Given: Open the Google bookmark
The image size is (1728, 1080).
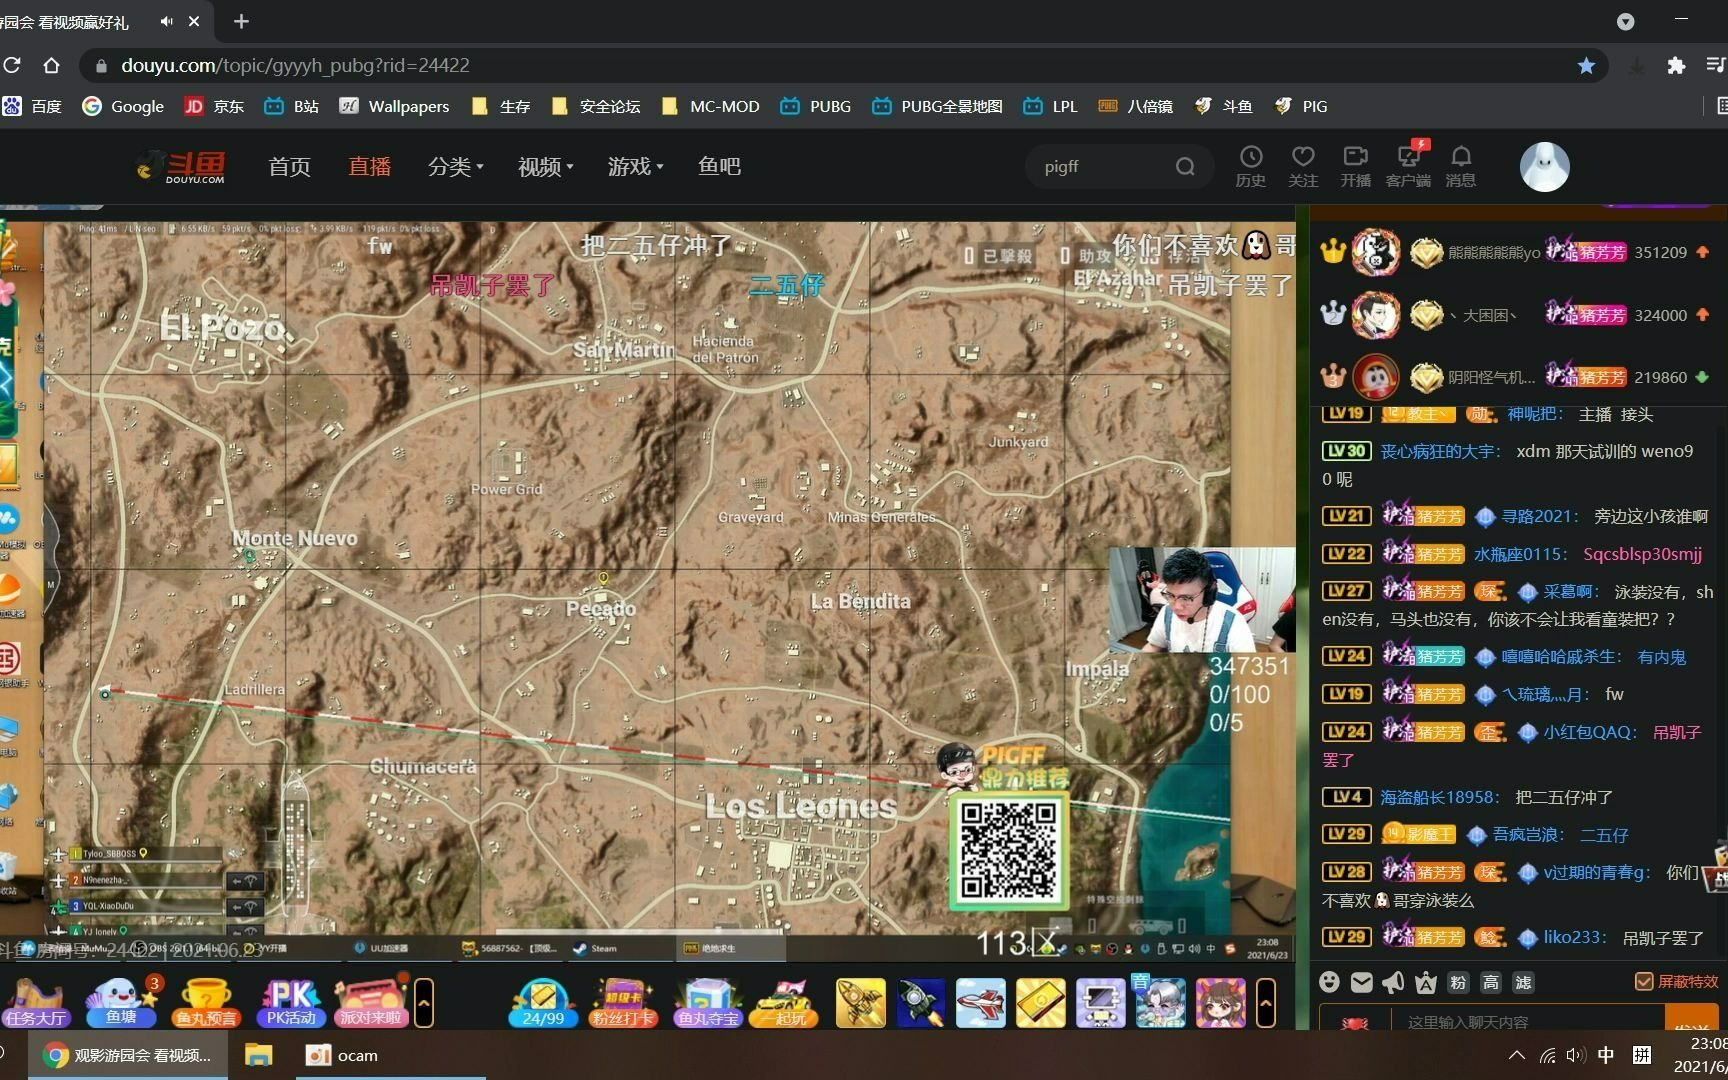Looking at the screenshot, I should point(123,106).
